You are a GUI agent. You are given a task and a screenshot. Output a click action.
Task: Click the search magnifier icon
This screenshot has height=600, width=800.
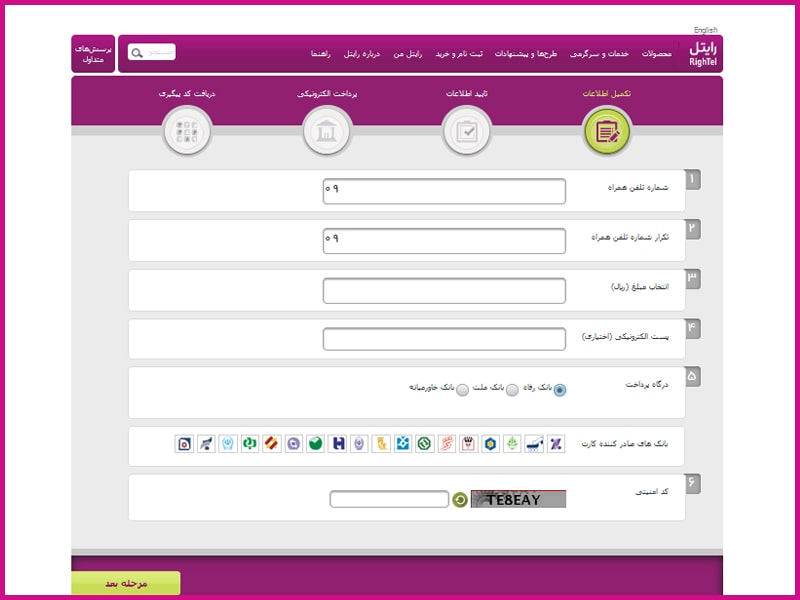click(x=137, y=53)
